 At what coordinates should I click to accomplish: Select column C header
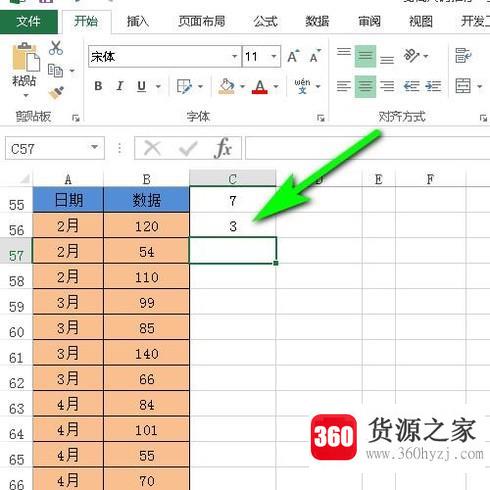click(233, 179)
